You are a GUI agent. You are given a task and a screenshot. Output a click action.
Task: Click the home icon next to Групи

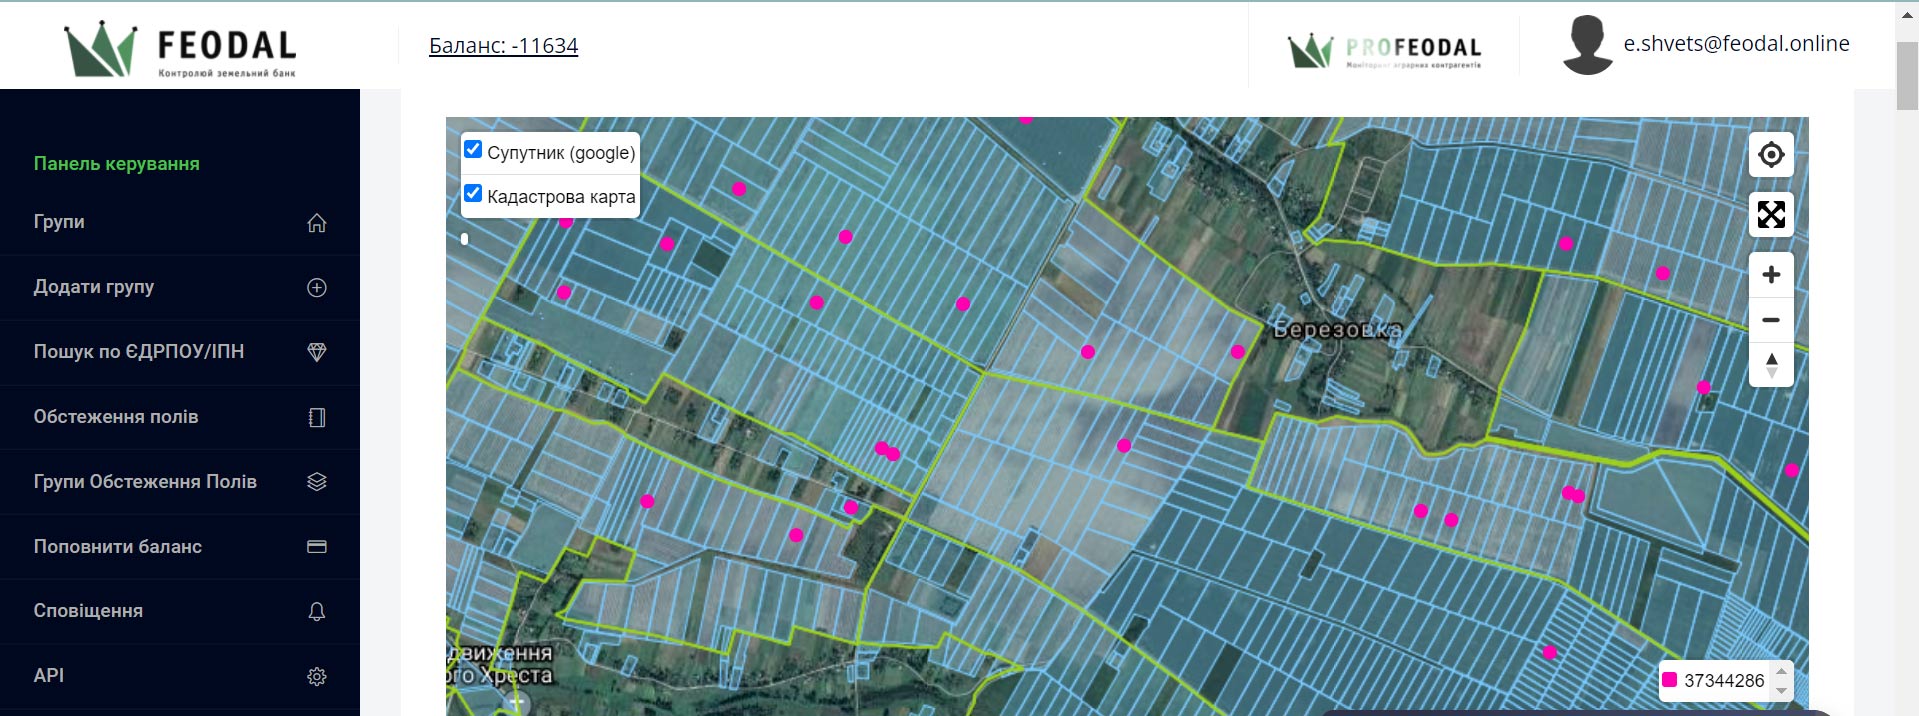tap(316, 223)
